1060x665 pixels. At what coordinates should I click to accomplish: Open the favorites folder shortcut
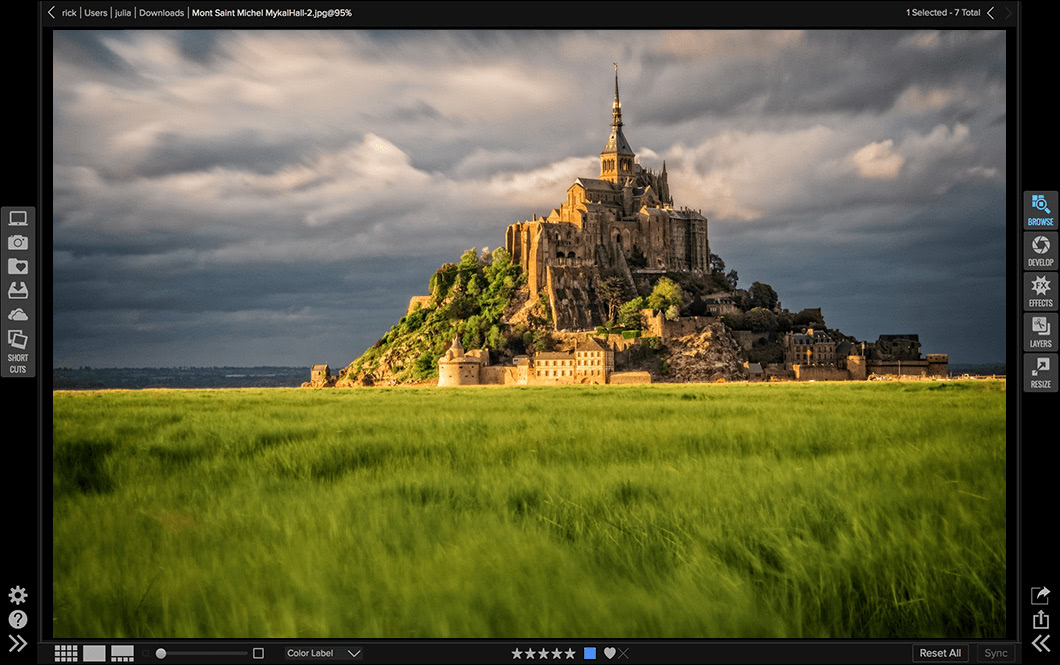coord(18,266)
